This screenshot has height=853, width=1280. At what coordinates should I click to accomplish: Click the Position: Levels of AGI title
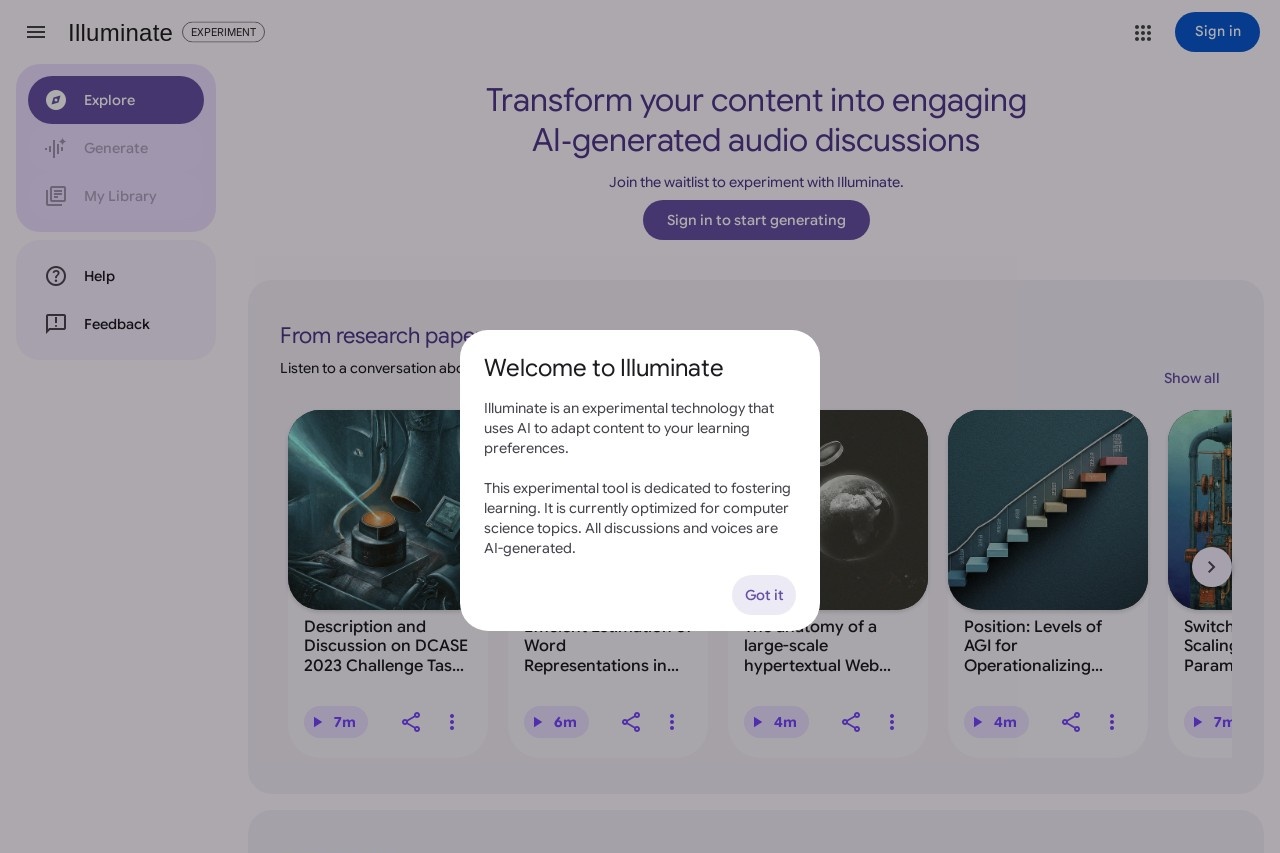(1034, 646)
